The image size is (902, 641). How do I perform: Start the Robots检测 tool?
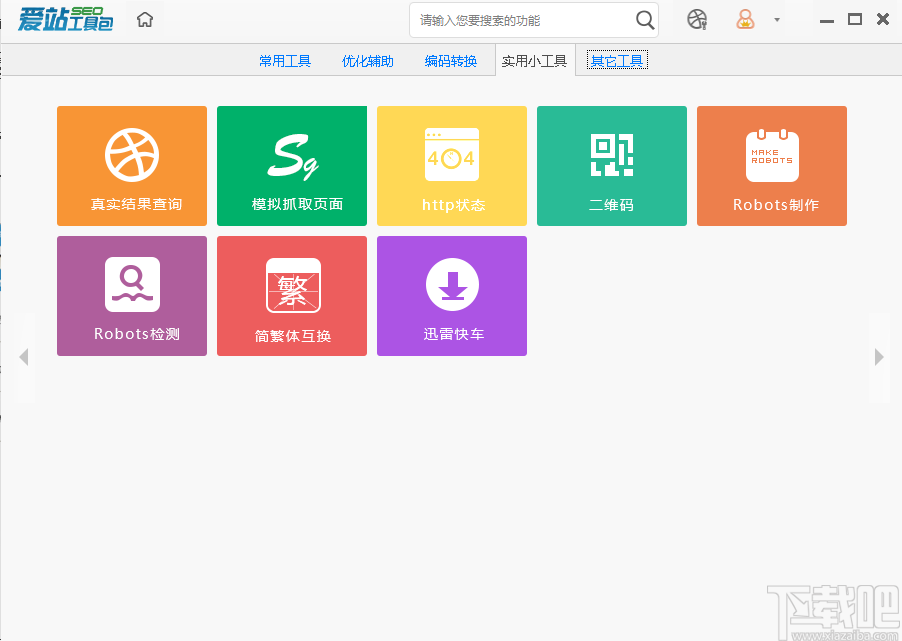click(131, 295)
